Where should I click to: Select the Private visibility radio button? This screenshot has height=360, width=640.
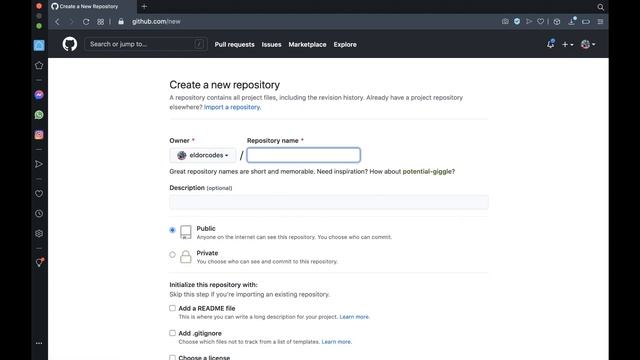coord(172,255)
